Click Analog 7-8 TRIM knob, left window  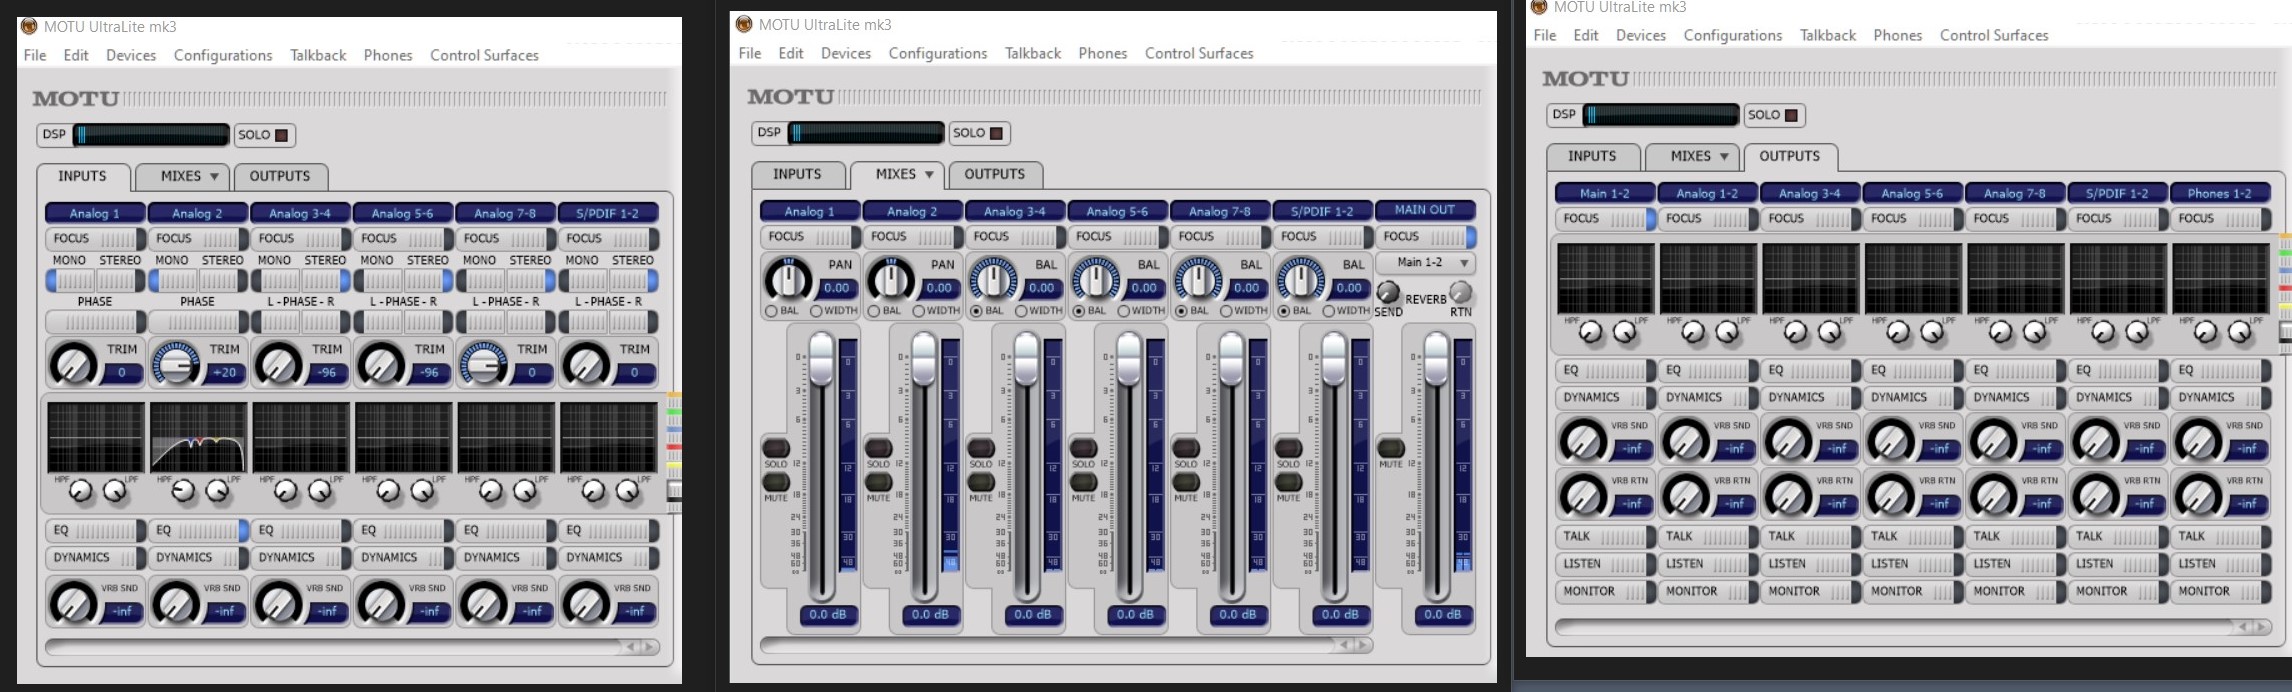coord(483,364)
